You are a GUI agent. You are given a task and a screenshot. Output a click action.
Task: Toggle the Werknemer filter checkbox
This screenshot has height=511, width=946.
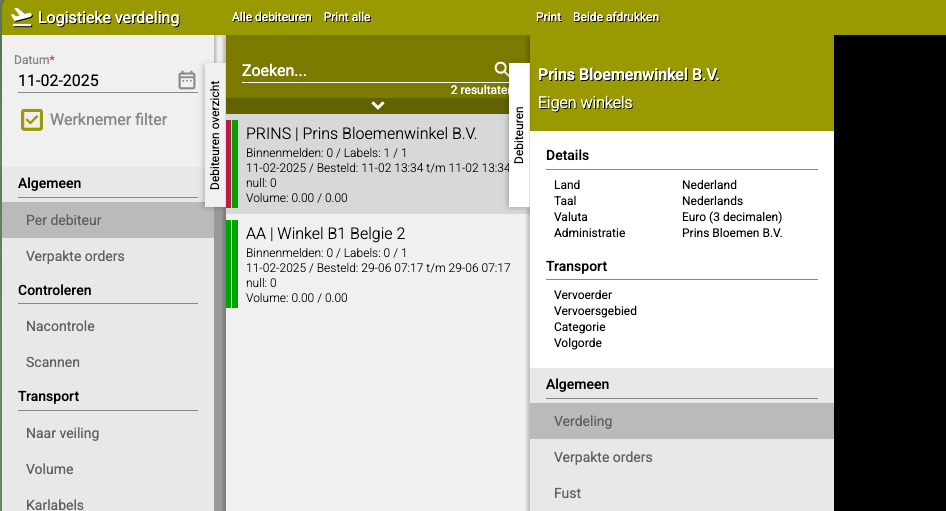coord(32,119)
